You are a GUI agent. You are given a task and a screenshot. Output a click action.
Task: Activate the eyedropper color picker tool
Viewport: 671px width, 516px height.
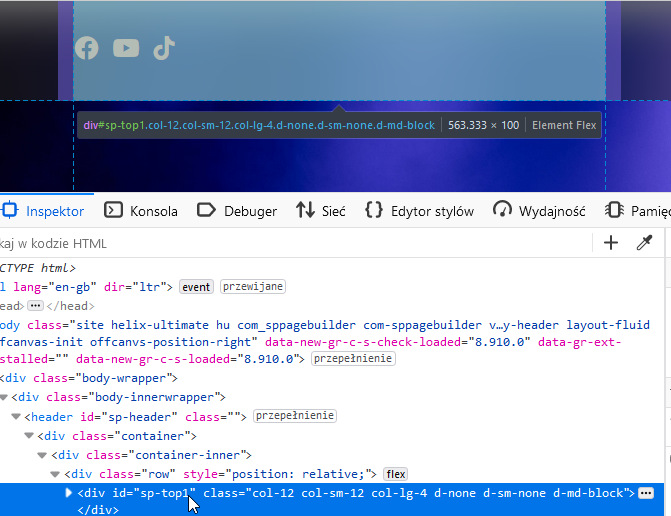tap(645, 243)
